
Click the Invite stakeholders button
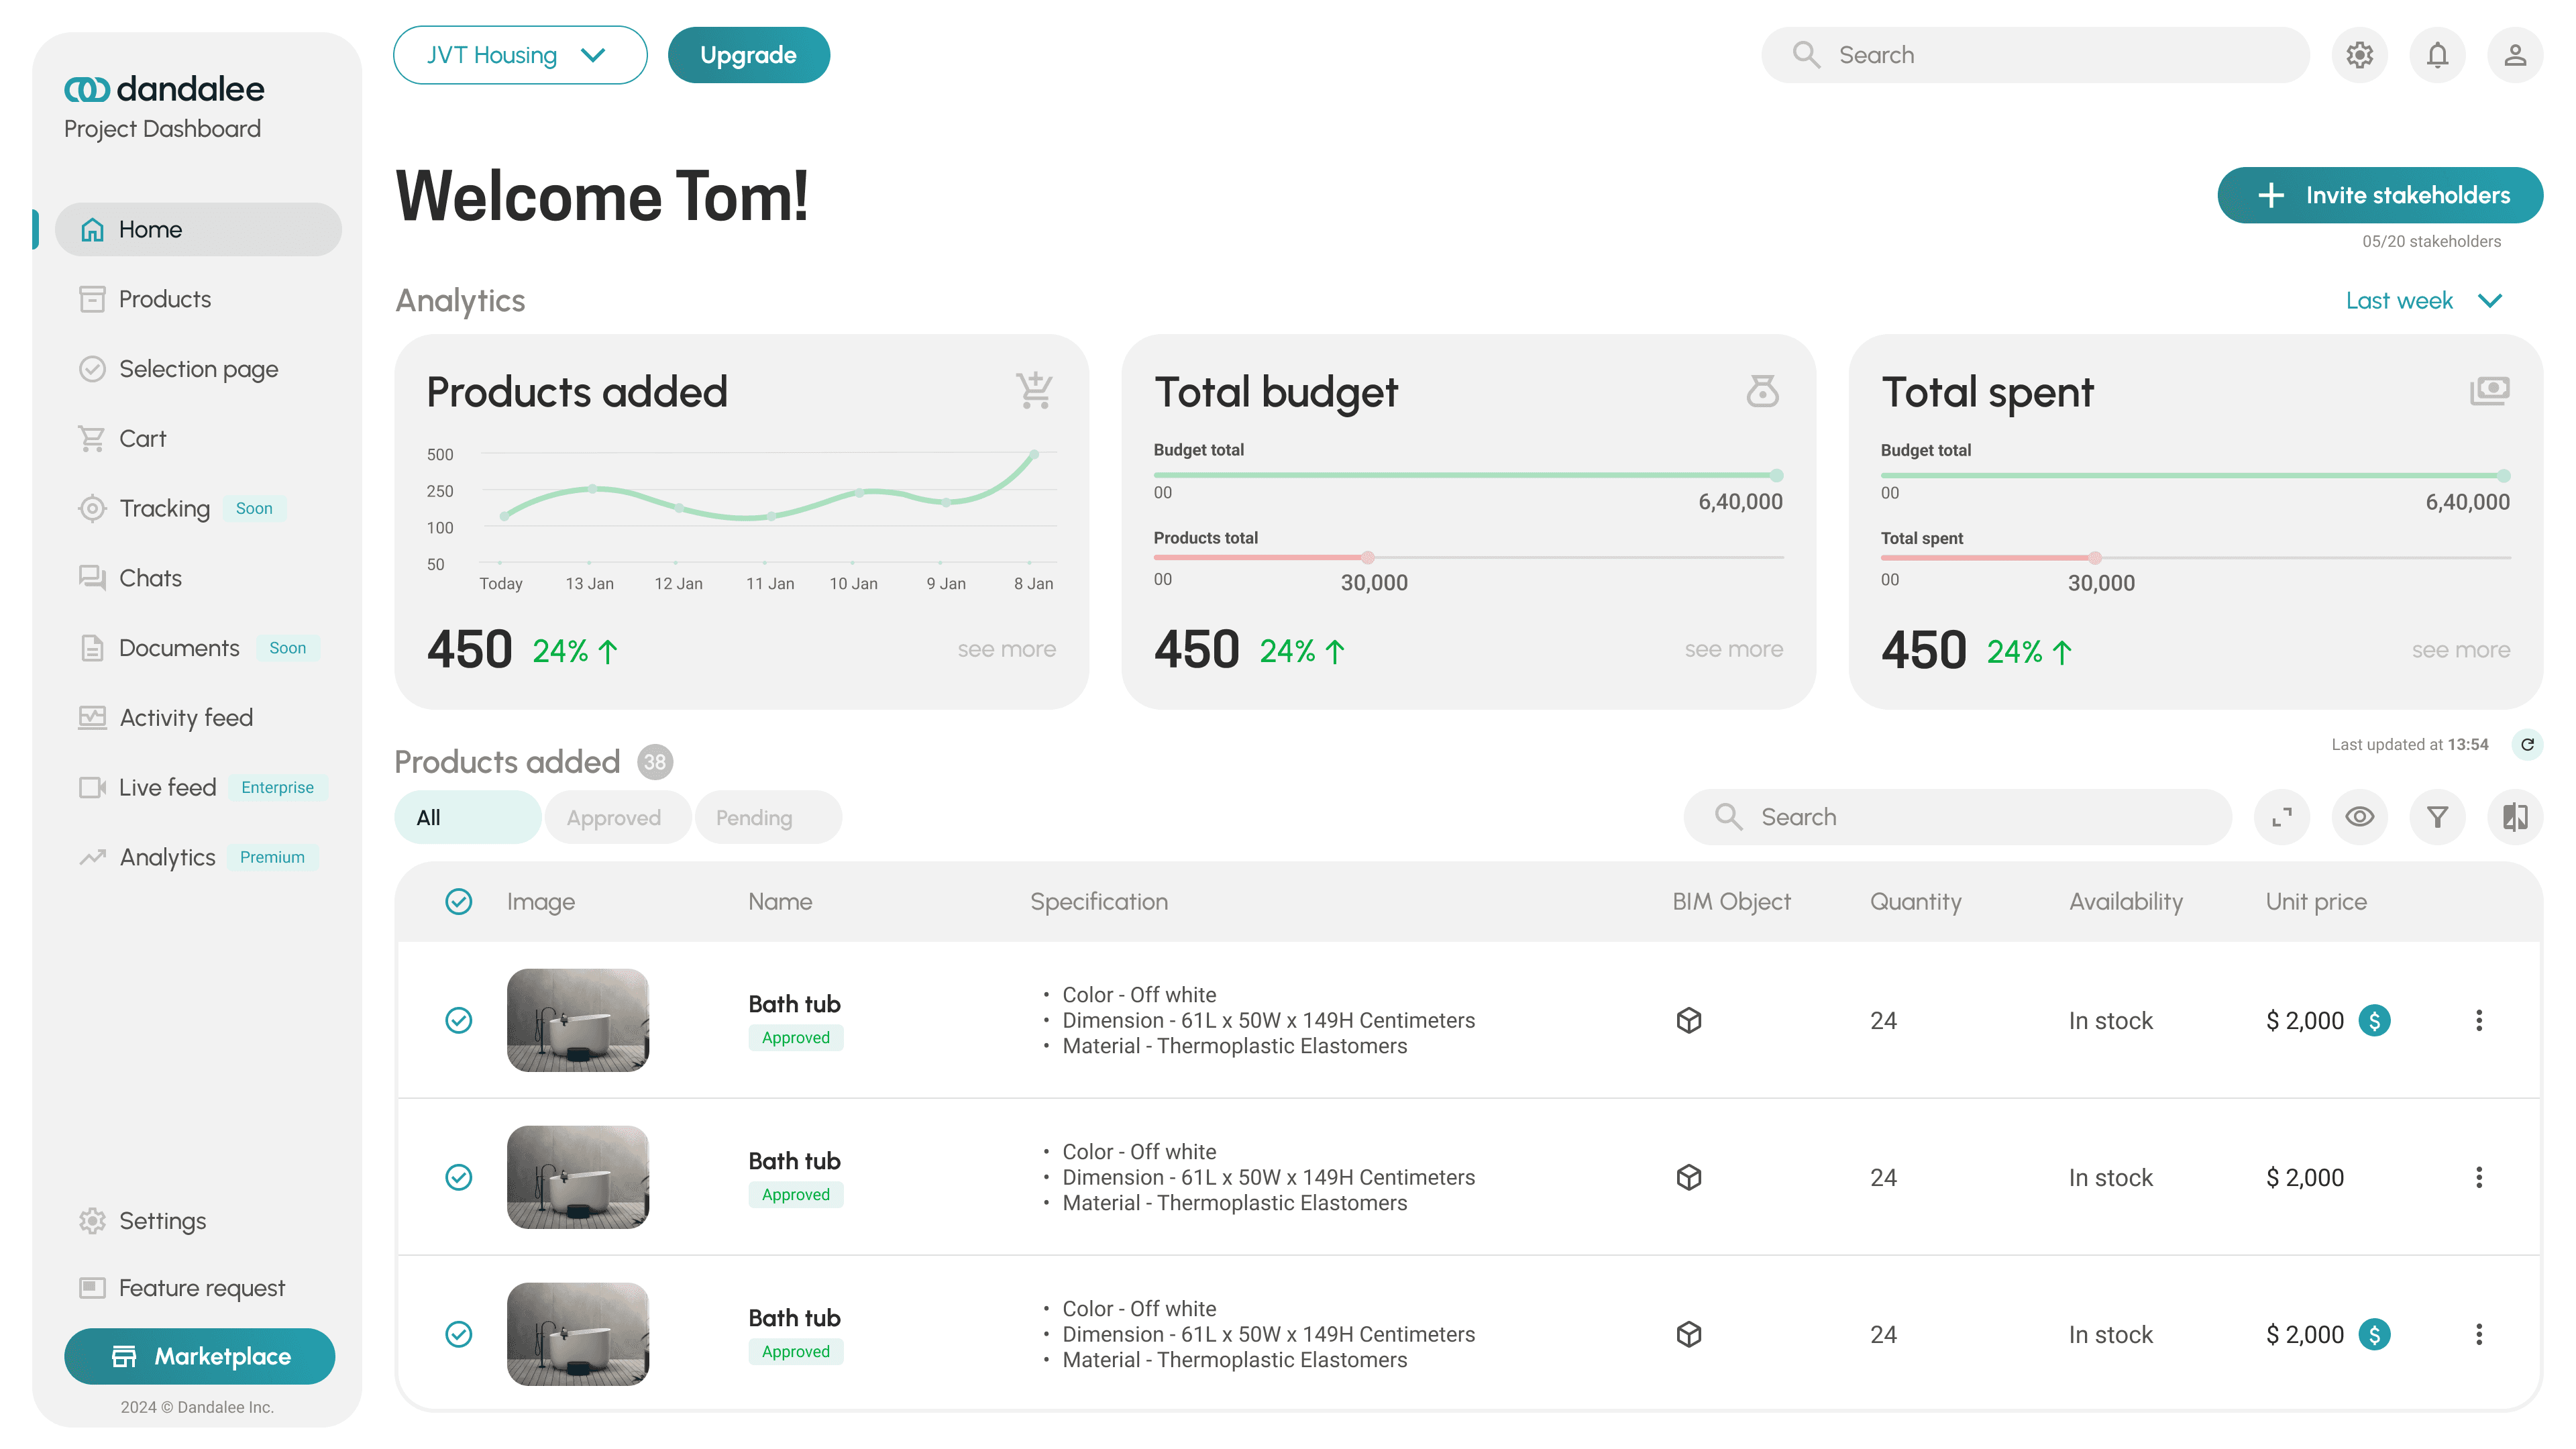[x=2379, y=195]
